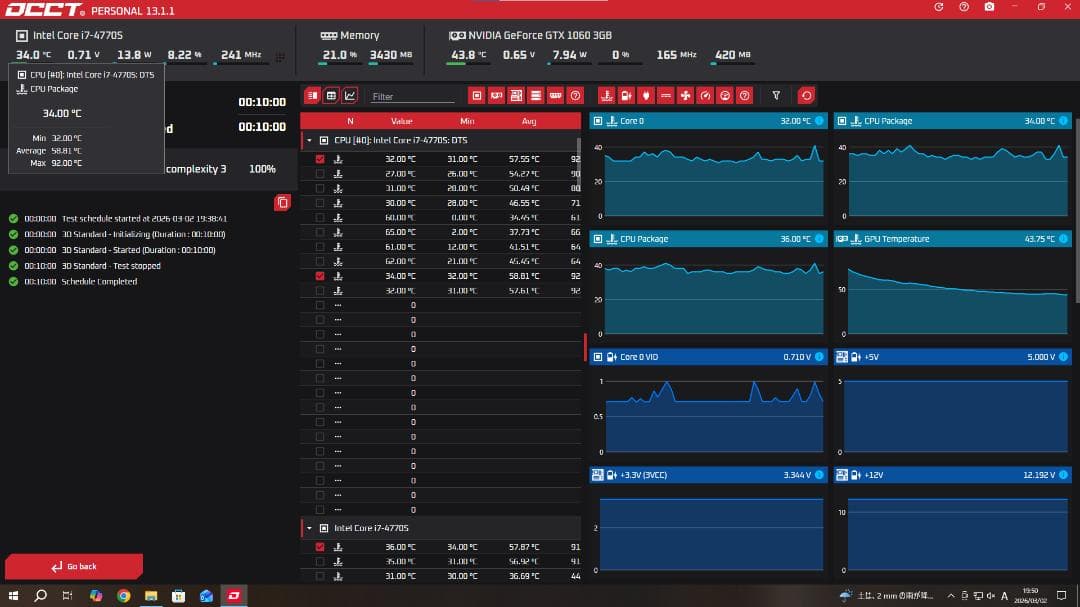Click the blue dot on Core 0 VID graph
This screenshot has width=1080, height=607.
click(819, 357)
